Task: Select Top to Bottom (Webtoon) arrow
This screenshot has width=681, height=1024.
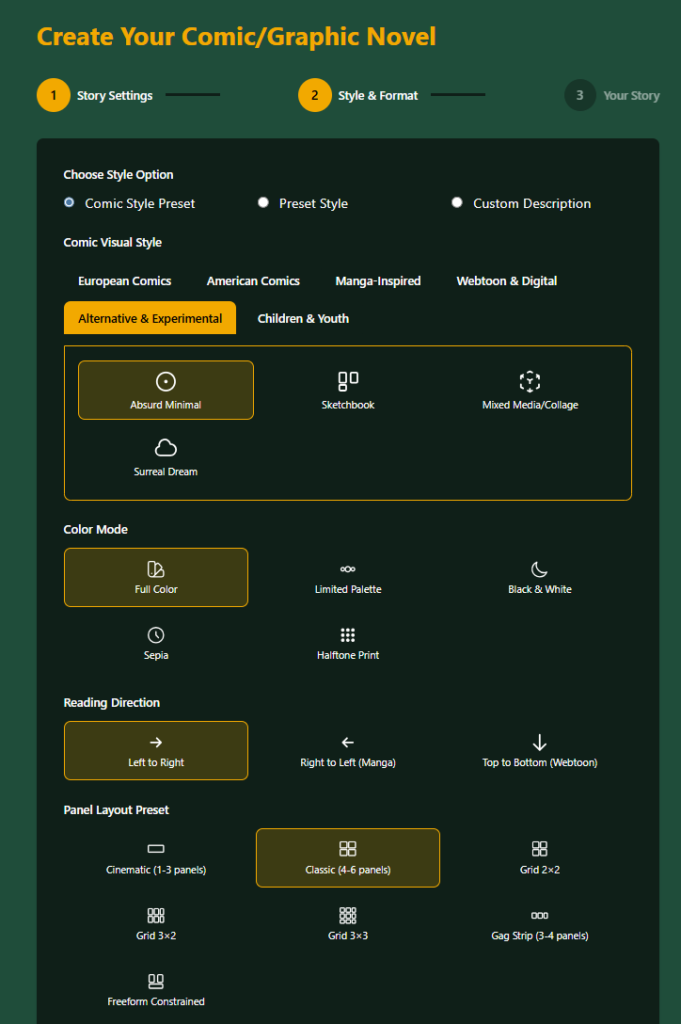Action: [539, 742]
